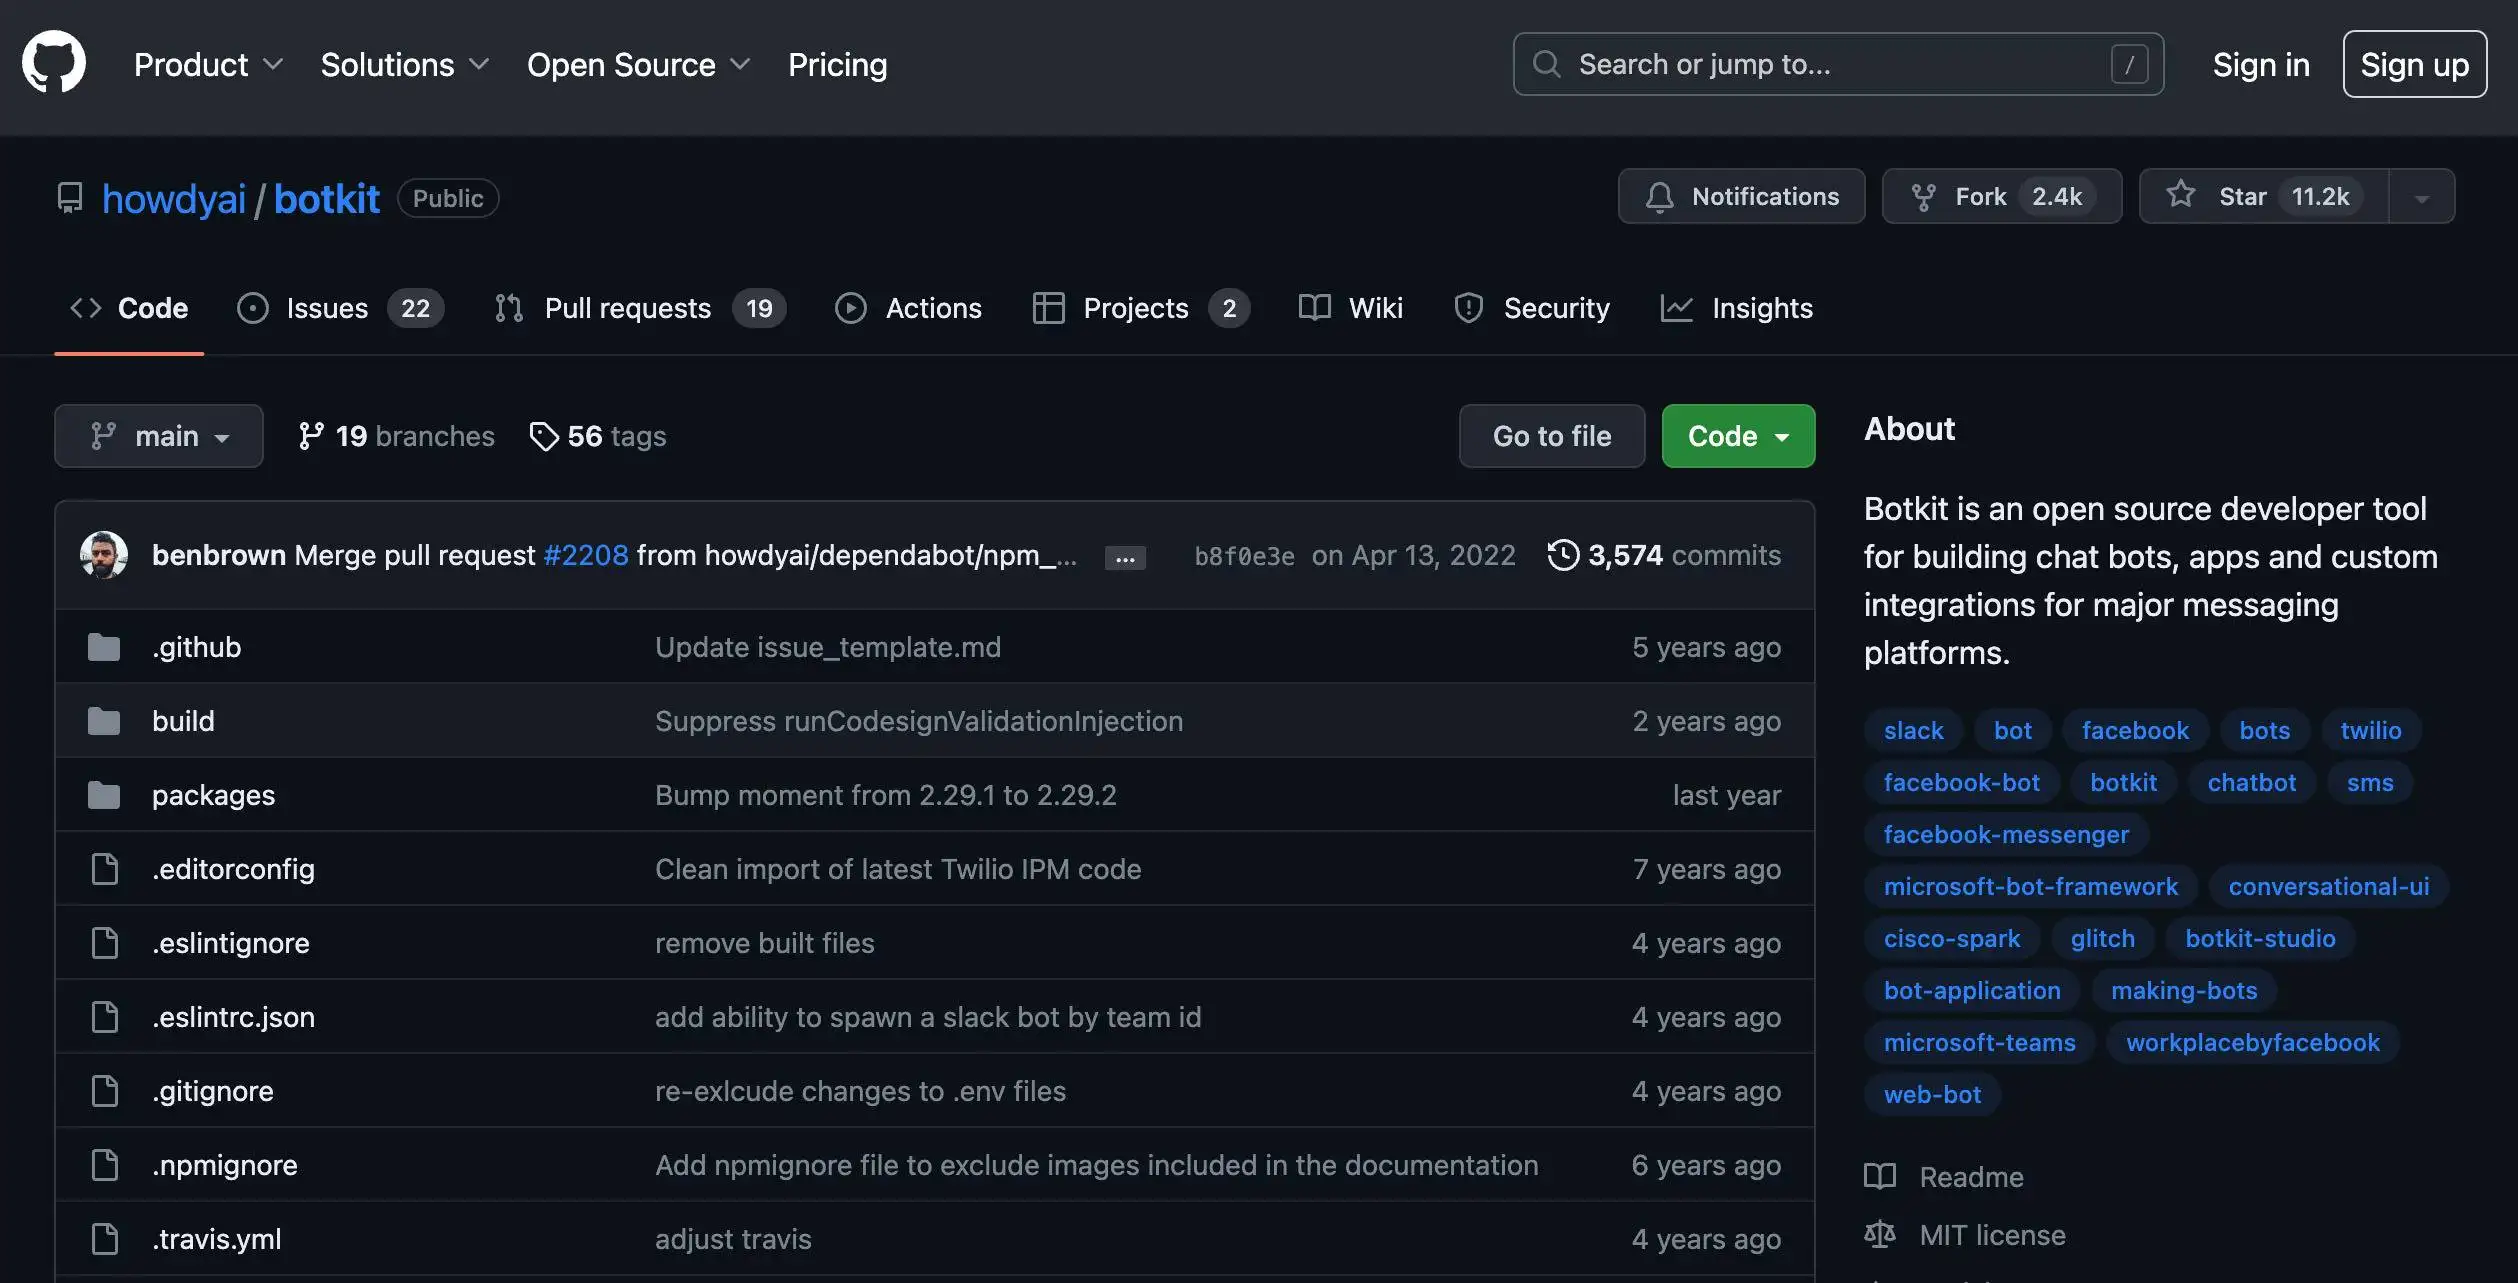
Task: Click the .eslintrc.json file icon
Action: [104, 1017]
